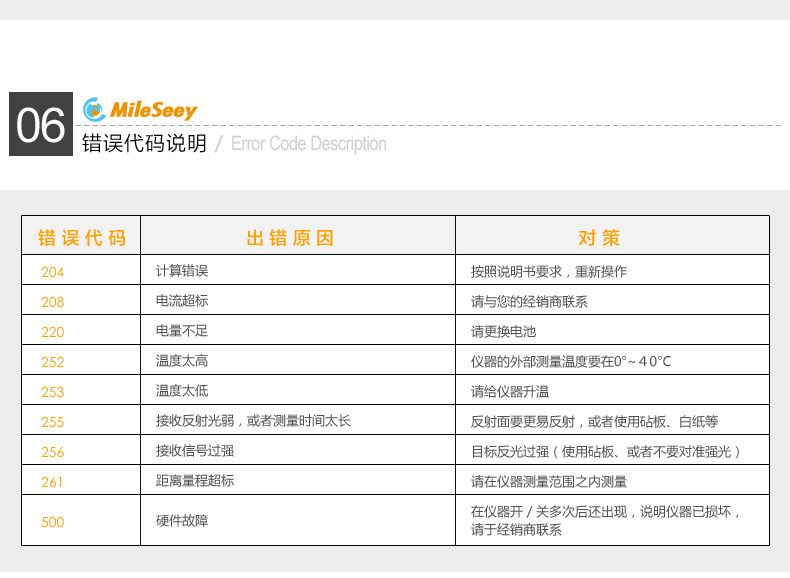Click the 请给仪器升温 solution text
This screenshot has width=790, height=578.
tap(510, 391)
